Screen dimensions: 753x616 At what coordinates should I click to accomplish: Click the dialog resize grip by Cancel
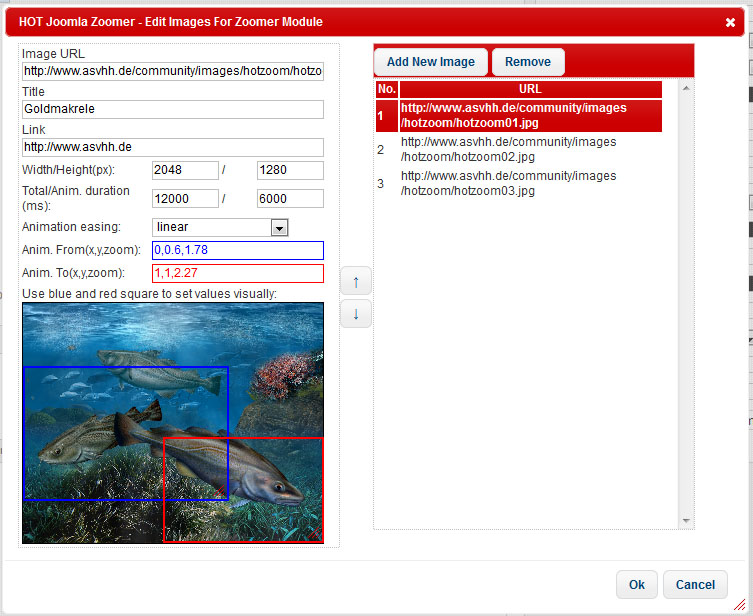pyautogui.click(x=739, y=604)
